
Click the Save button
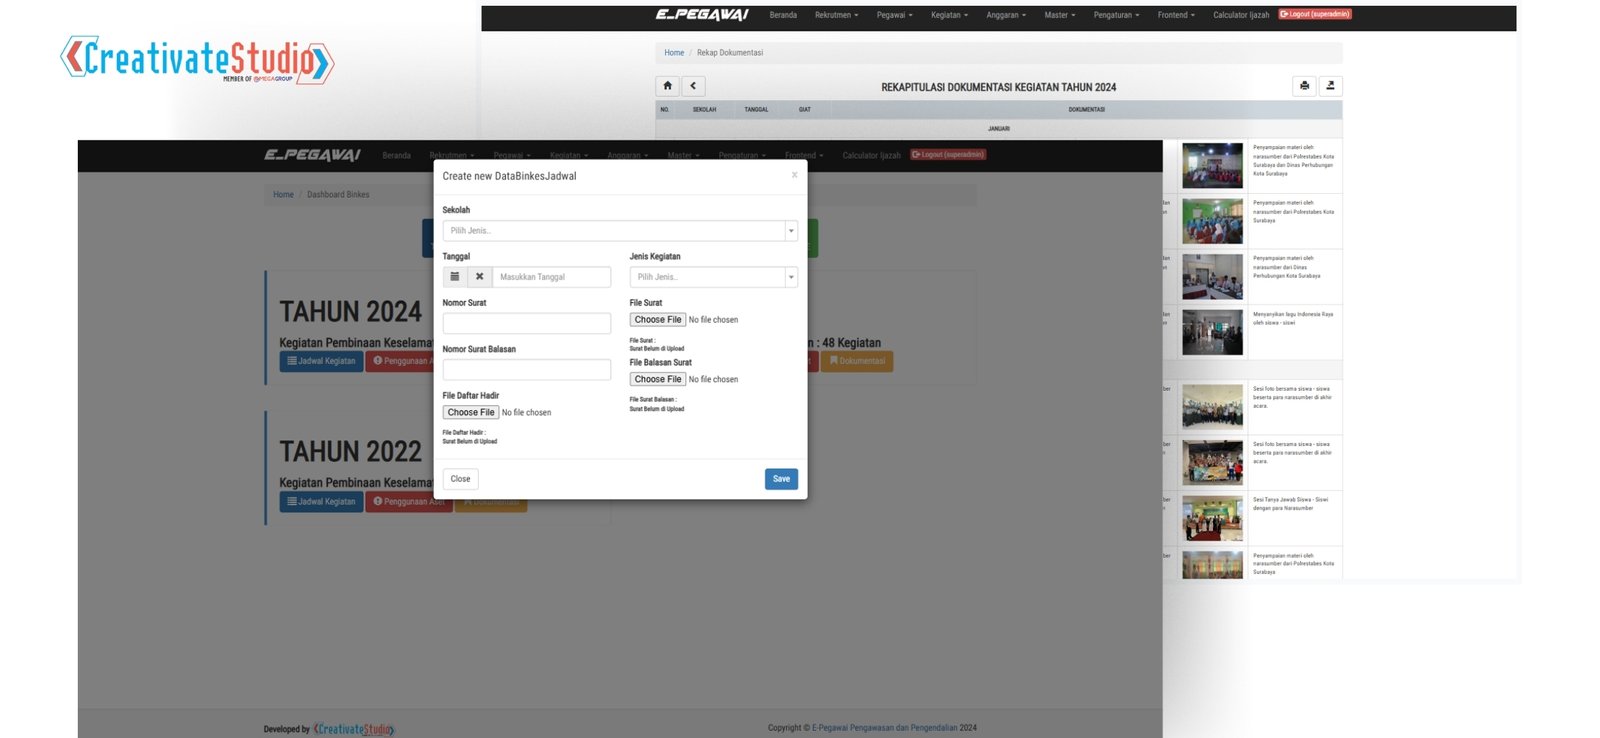coord(781,479)
